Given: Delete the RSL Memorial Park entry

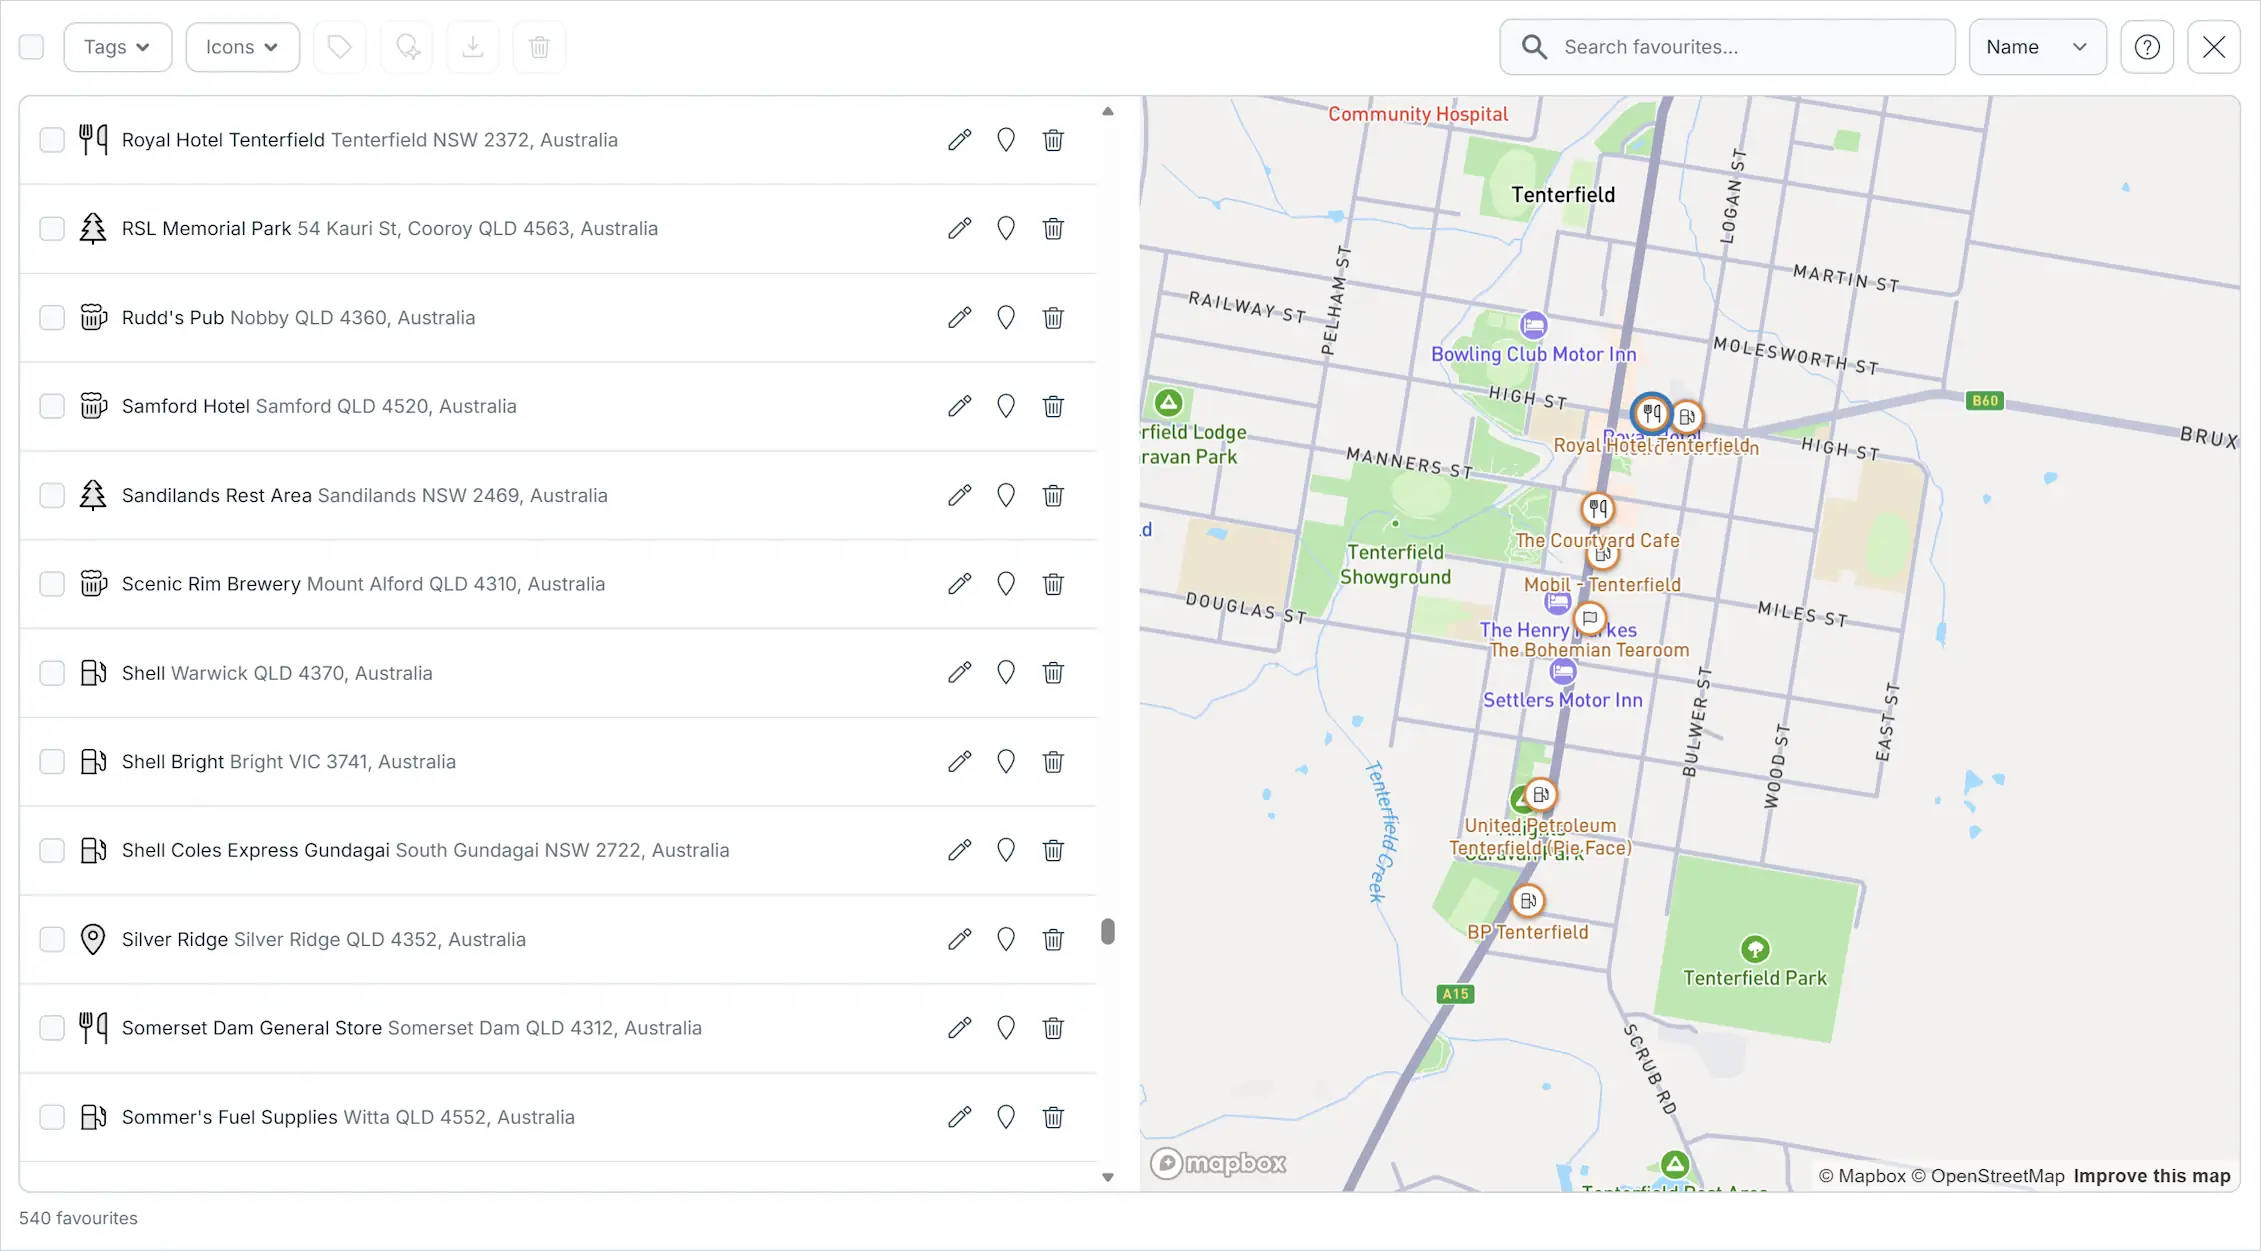Looking at the screenshot, I should [1053, 229].
